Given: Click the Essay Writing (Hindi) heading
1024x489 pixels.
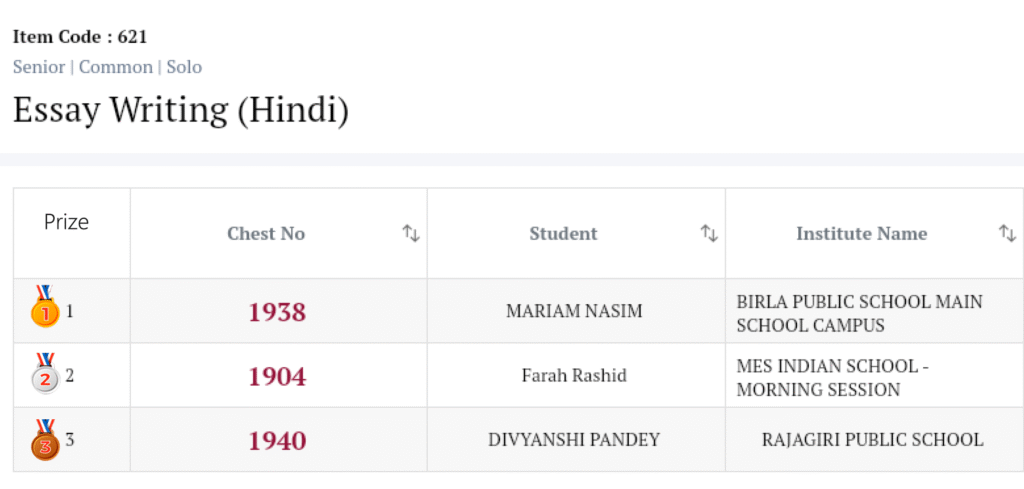Looking at the screenshot, I should (x=181, y=110).
